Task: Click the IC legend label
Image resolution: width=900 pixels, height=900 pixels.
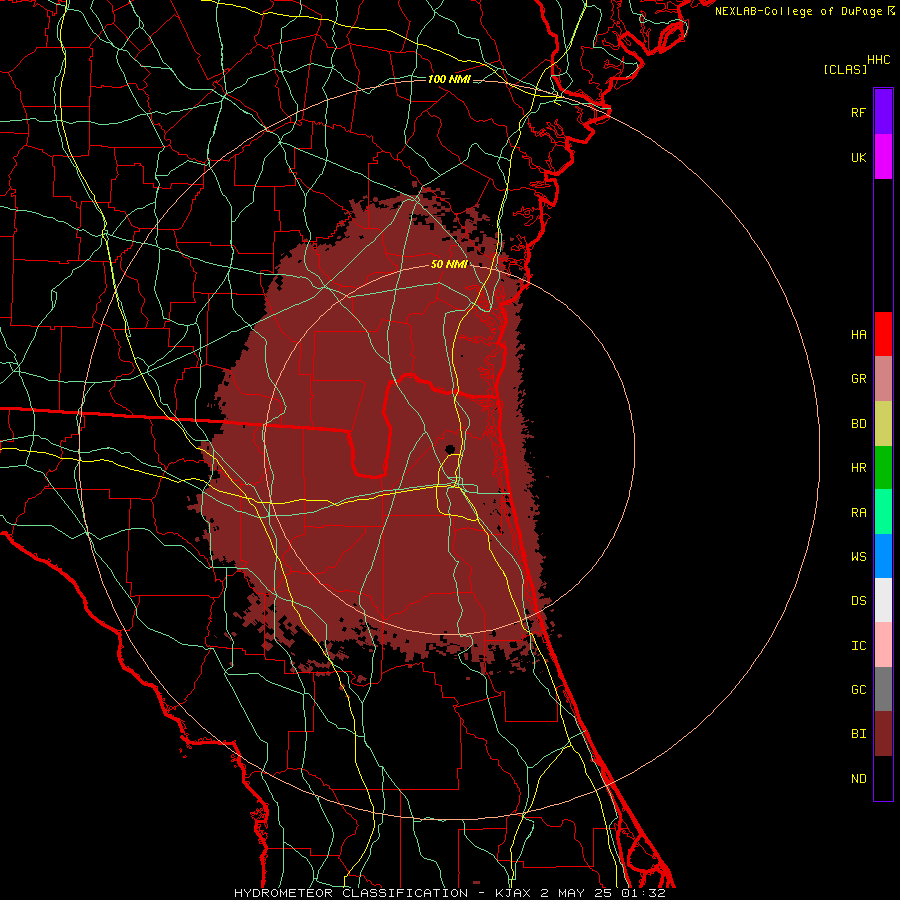Action: pos(858,646)
